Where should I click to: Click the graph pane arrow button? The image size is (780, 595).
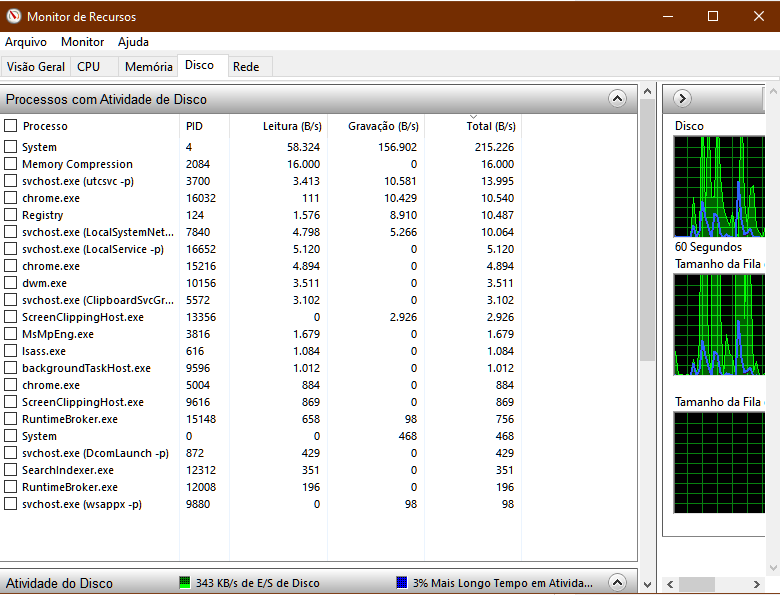(x=682, y=99)
